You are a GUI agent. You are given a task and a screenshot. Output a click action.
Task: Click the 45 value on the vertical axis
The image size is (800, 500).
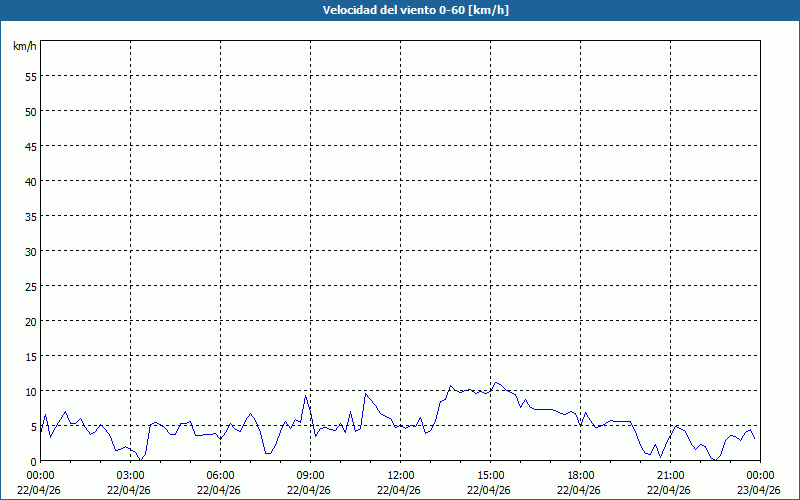[30, 146]
